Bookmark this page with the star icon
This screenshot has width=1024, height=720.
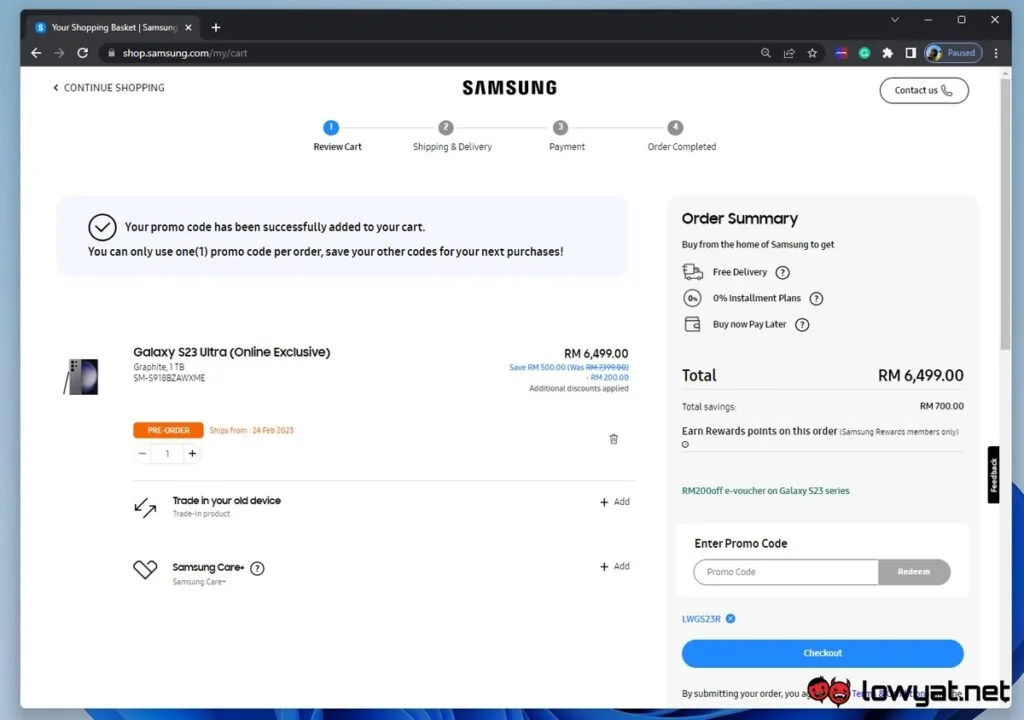click(812, 53)
